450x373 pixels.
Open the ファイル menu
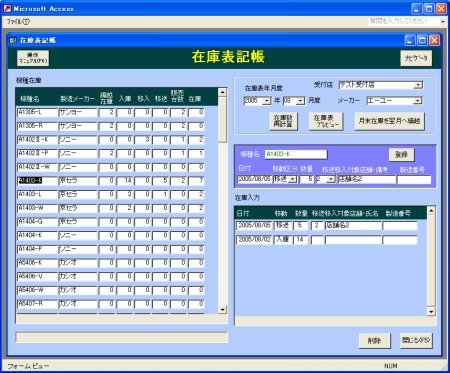click(x=18, y=21)
